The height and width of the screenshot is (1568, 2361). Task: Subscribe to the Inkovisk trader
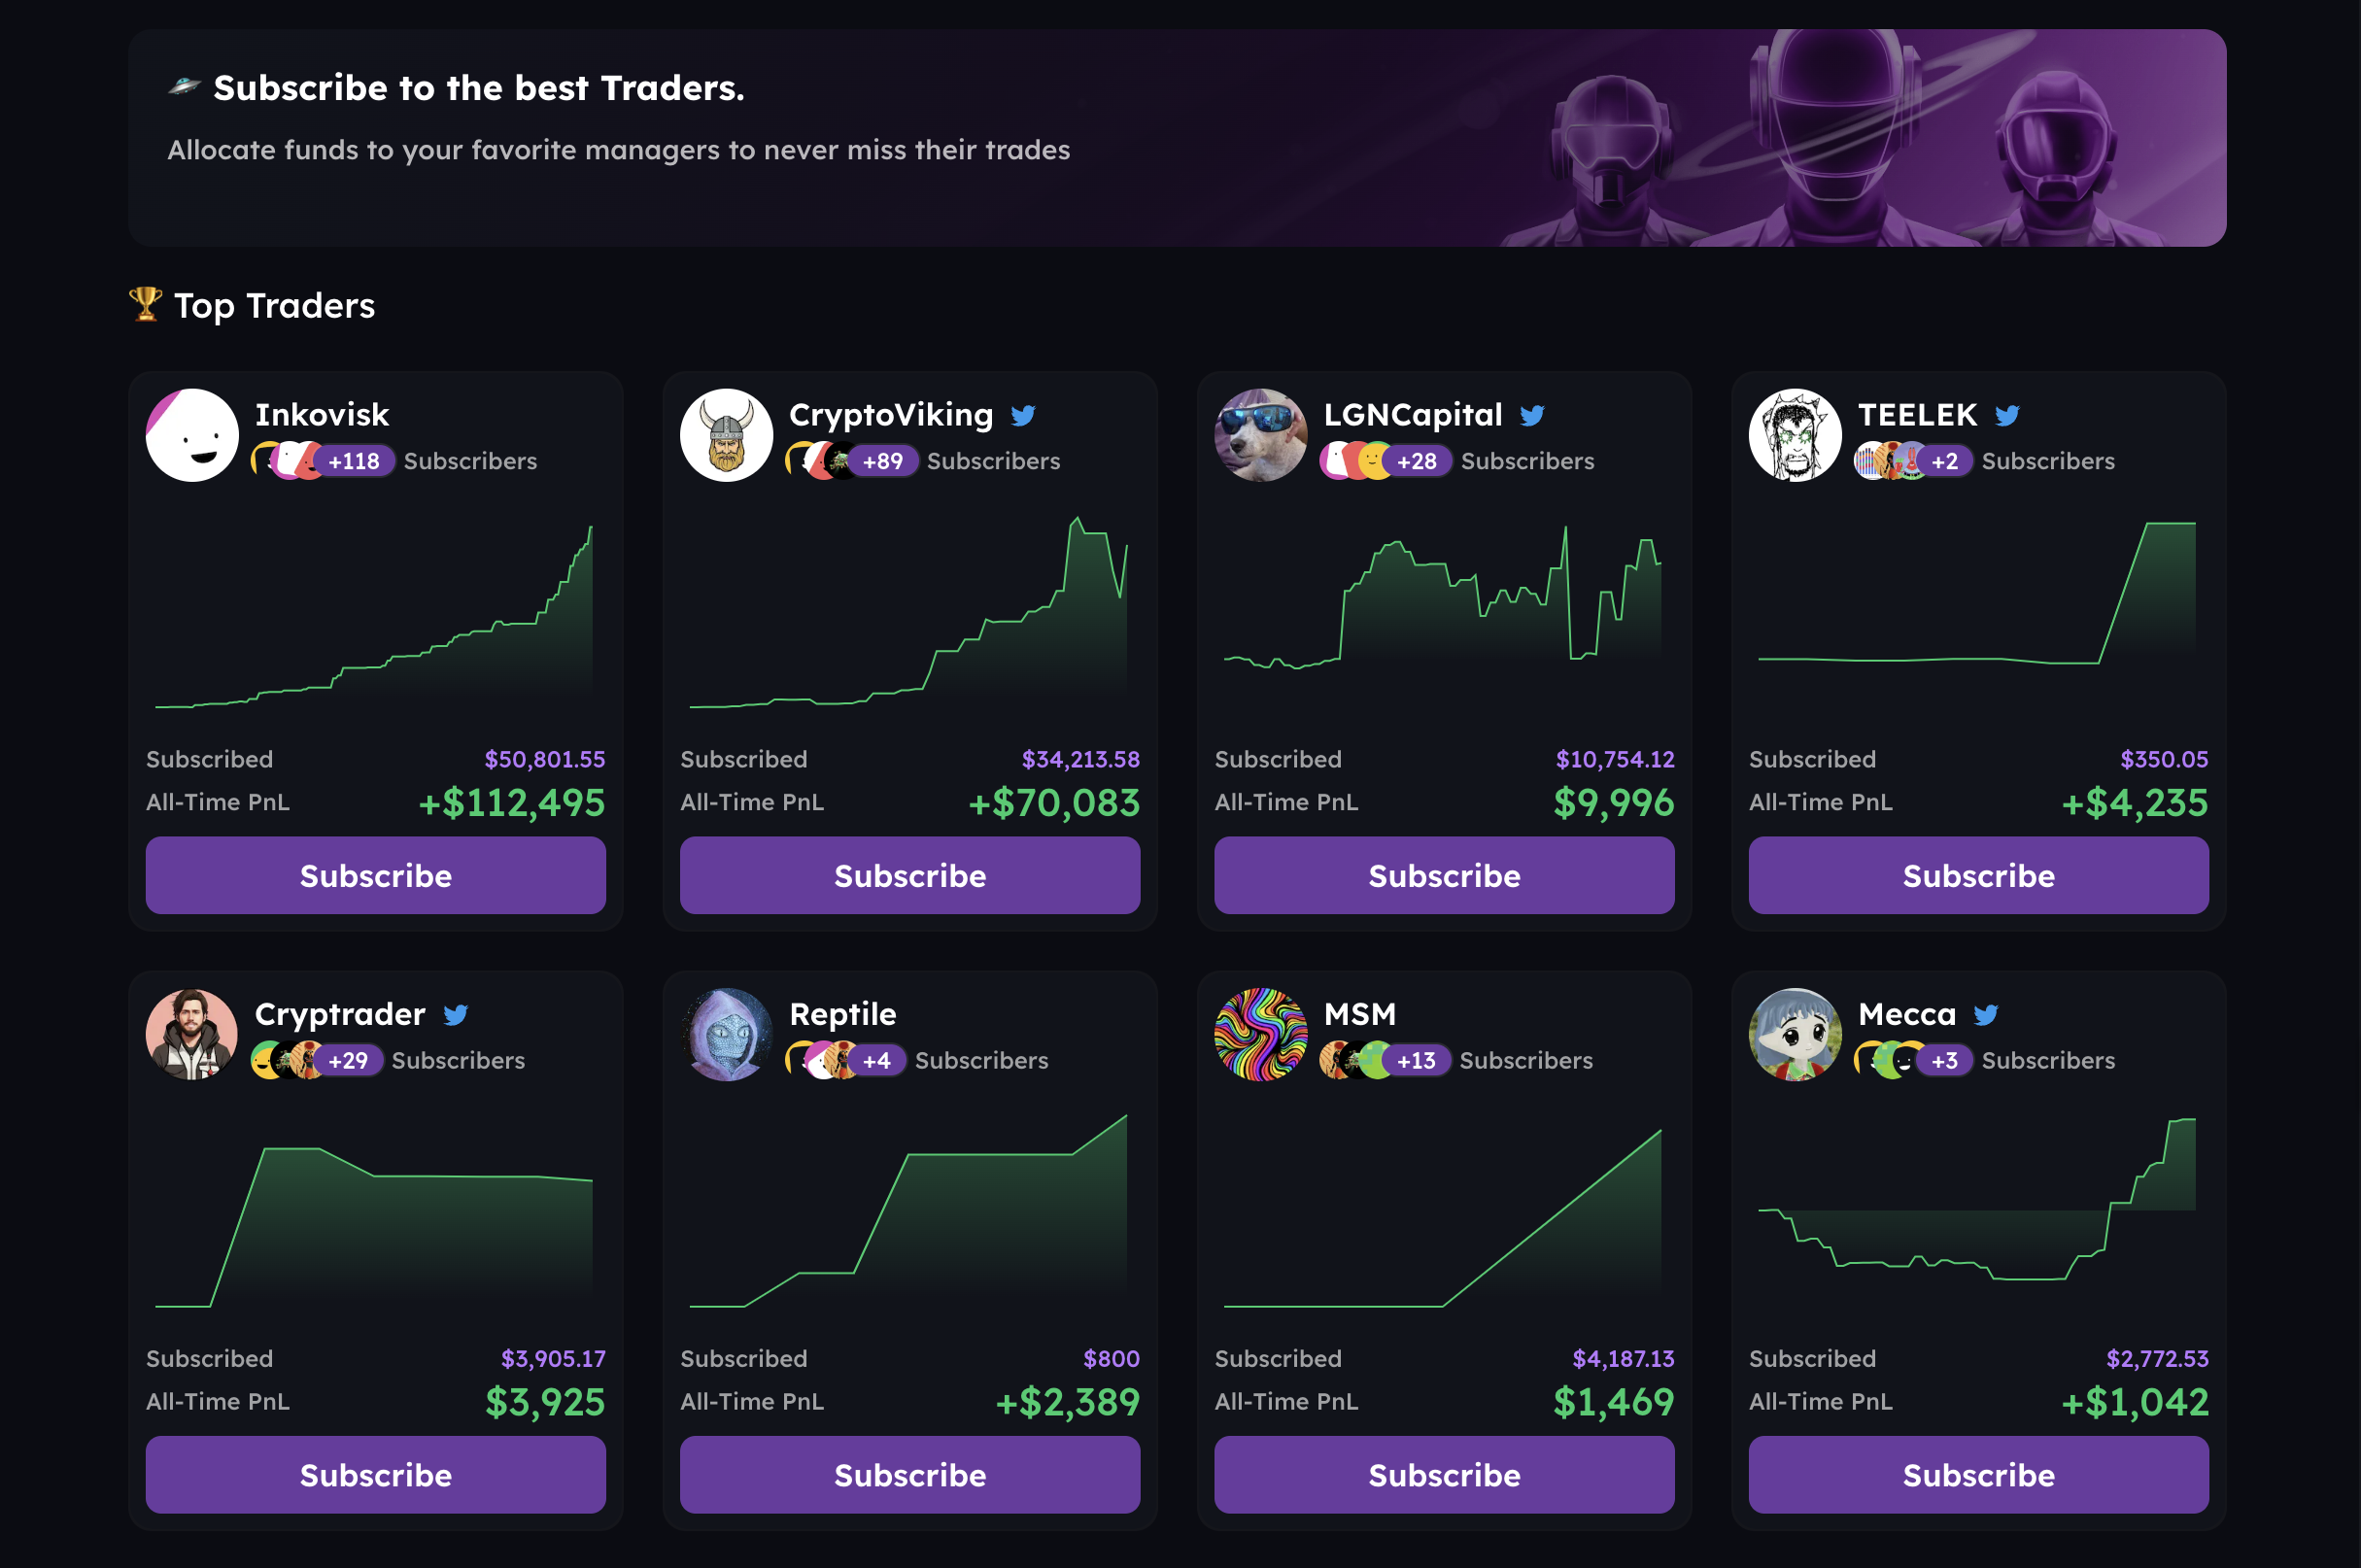tap(375, 875)
